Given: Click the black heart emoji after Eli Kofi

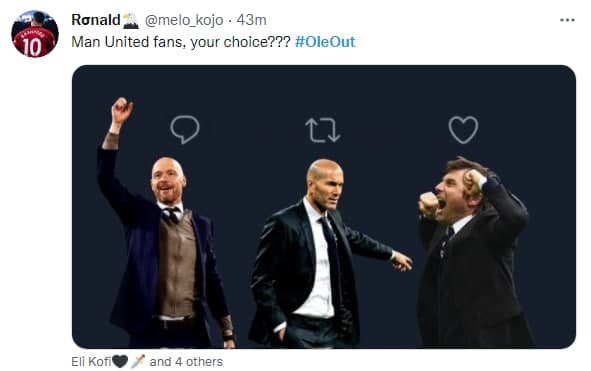Looking at the screenshot, I should click(120, 362).
